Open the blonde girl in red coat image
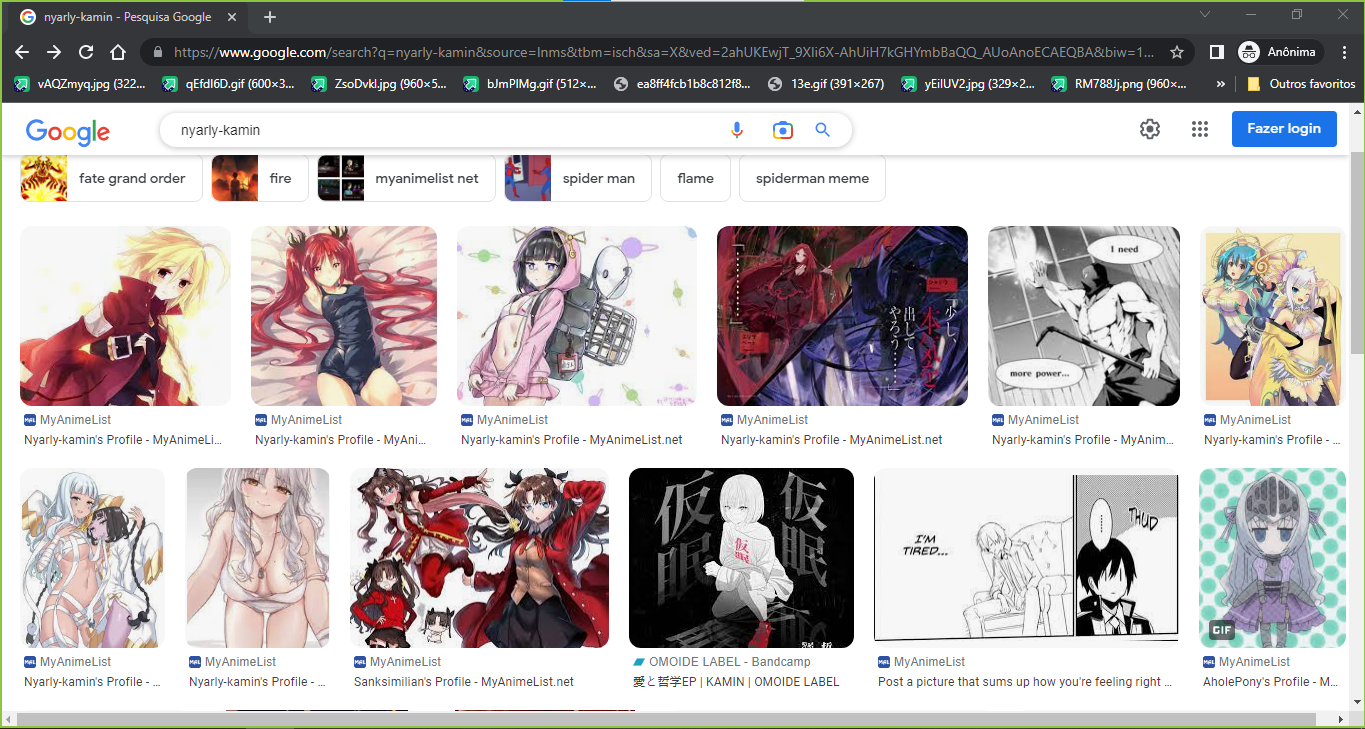1365x729 pixels. pos(125,316)
